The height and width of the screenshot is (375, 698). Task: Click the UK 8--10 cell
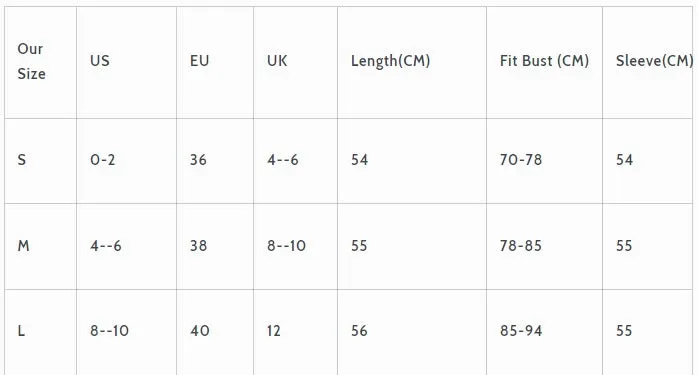[x=296, y=246]
